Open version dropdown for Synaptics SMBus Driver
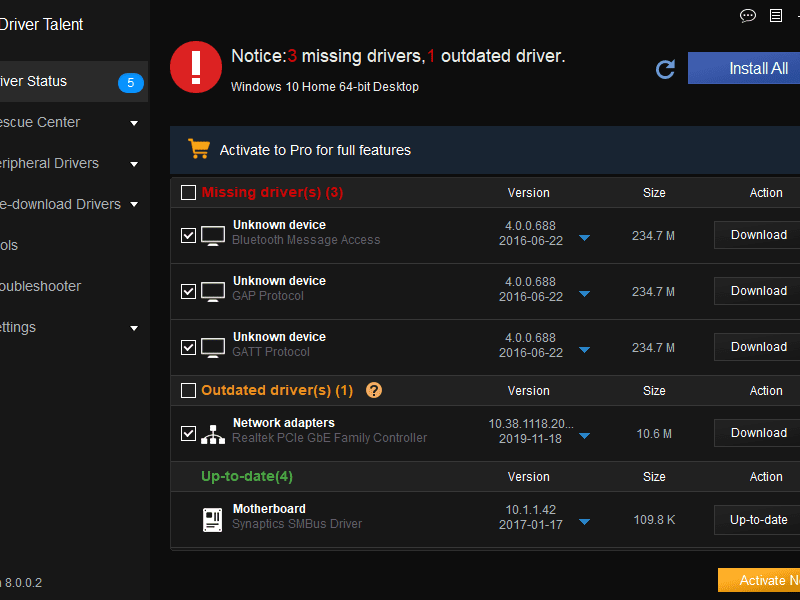Viewport: 800px width, 600px height. point(585,522)
